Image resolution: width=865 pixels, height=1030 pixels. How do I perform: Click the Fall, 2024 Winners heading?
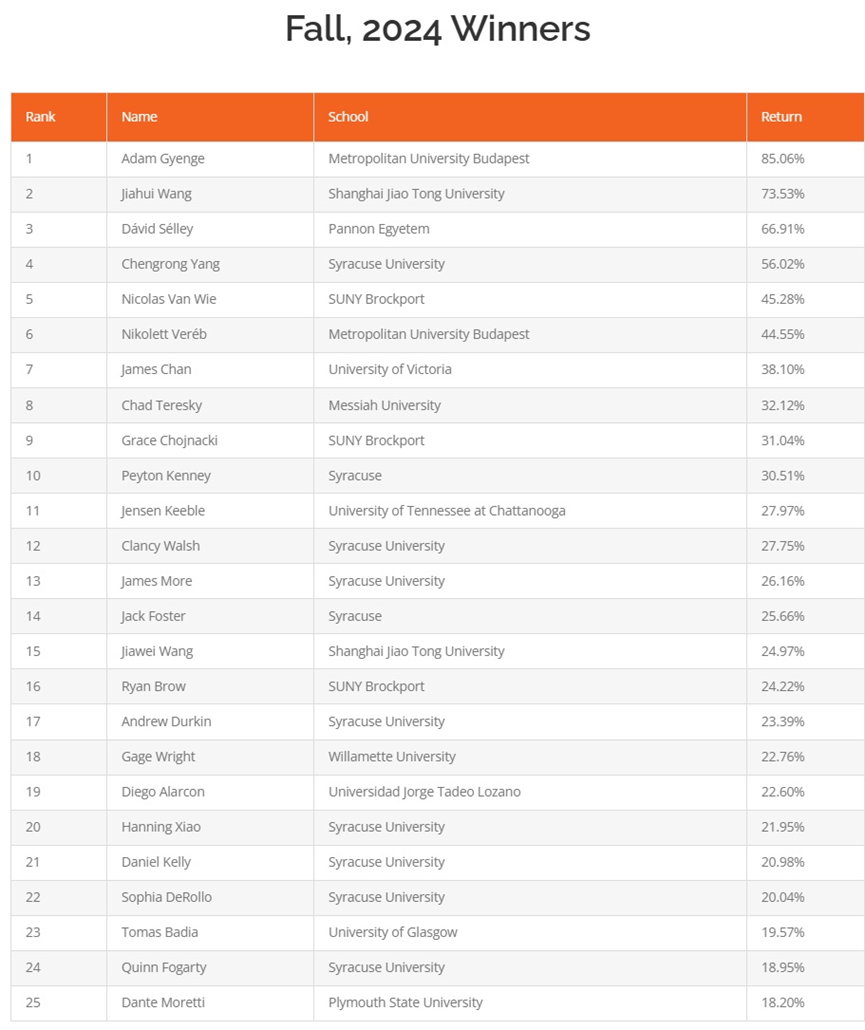click(x=437, y=30)
